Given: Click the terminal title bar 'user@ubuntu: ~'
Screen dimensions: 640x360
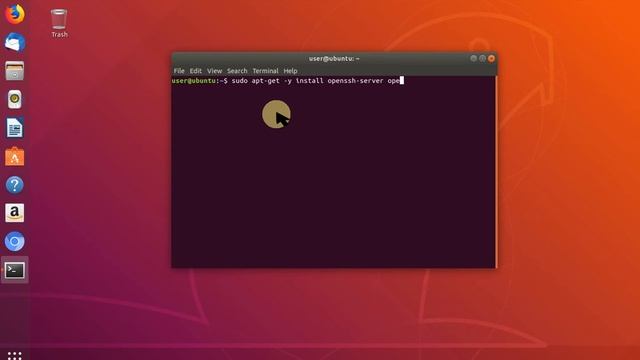Looking at the screenshot, I should point(334,59).
